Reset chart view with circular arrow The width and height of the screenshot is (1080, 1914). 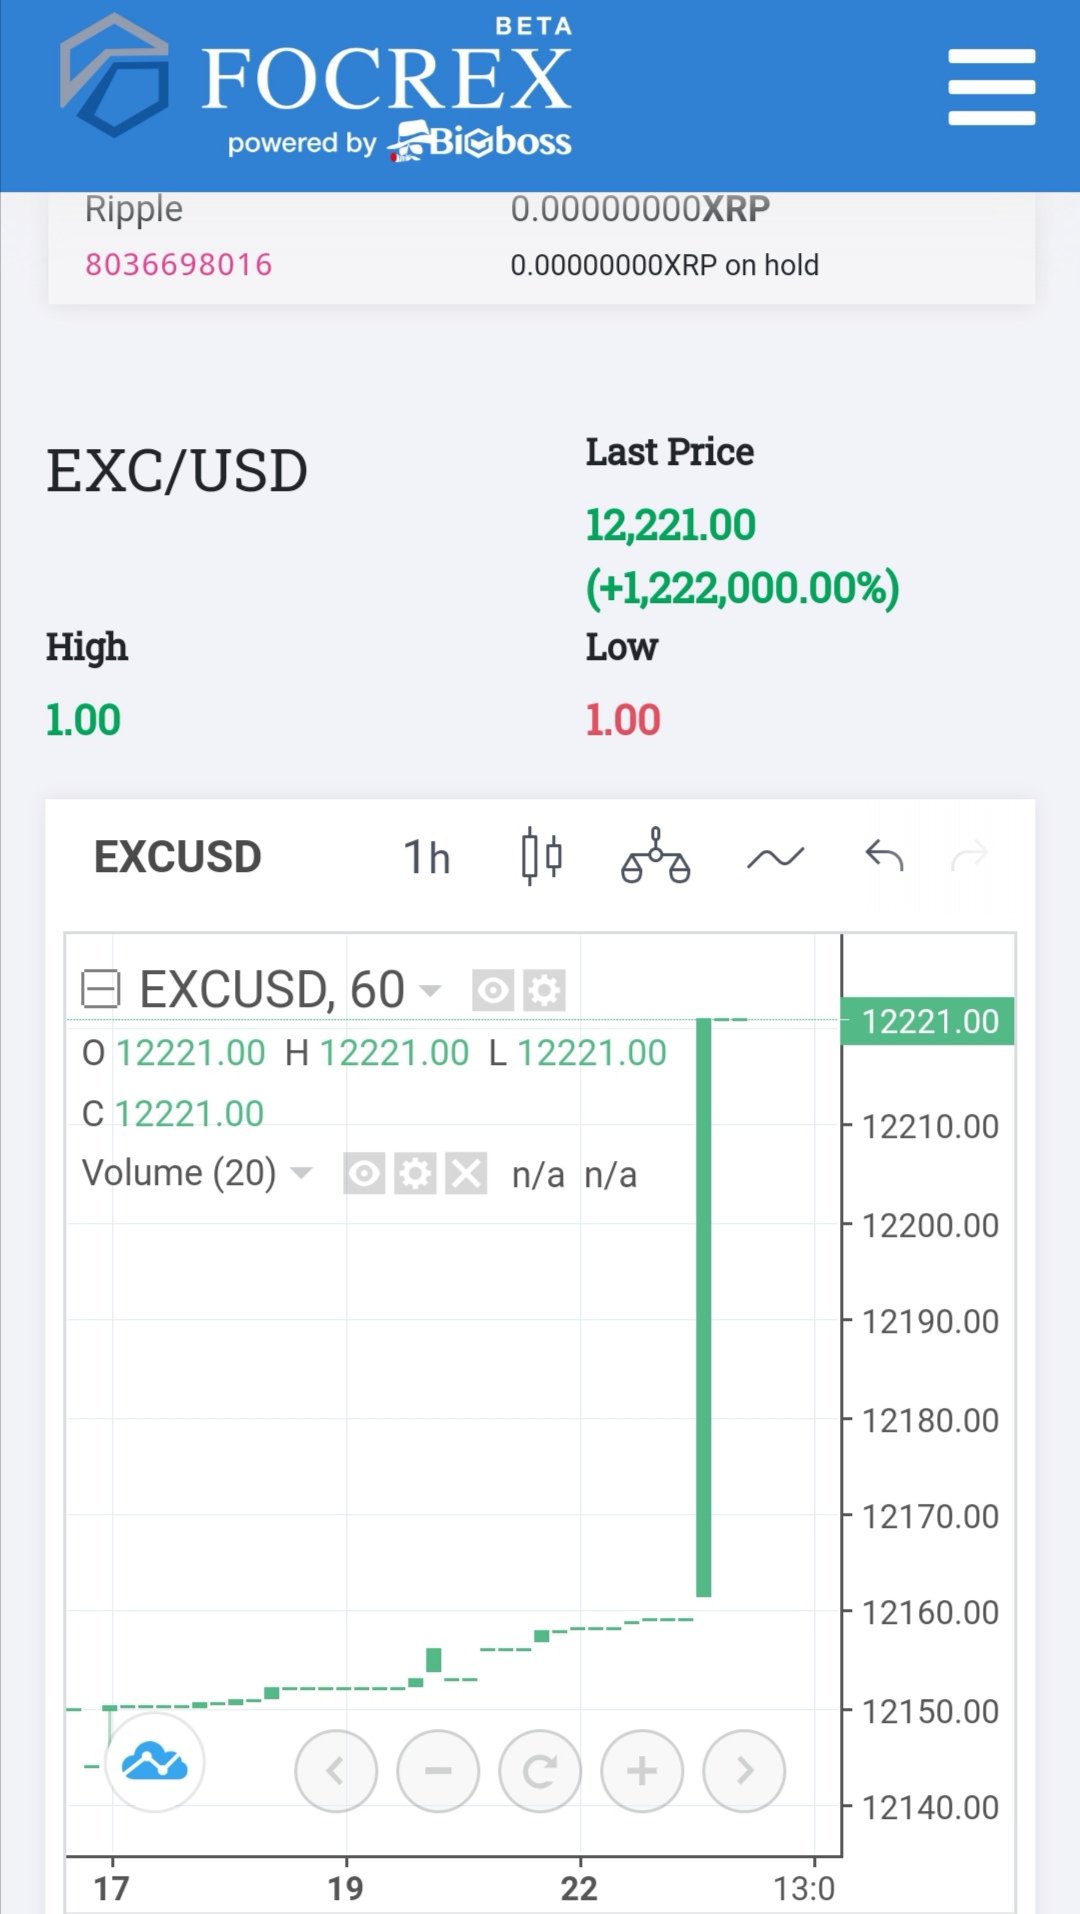click(x=540, y=1770)
